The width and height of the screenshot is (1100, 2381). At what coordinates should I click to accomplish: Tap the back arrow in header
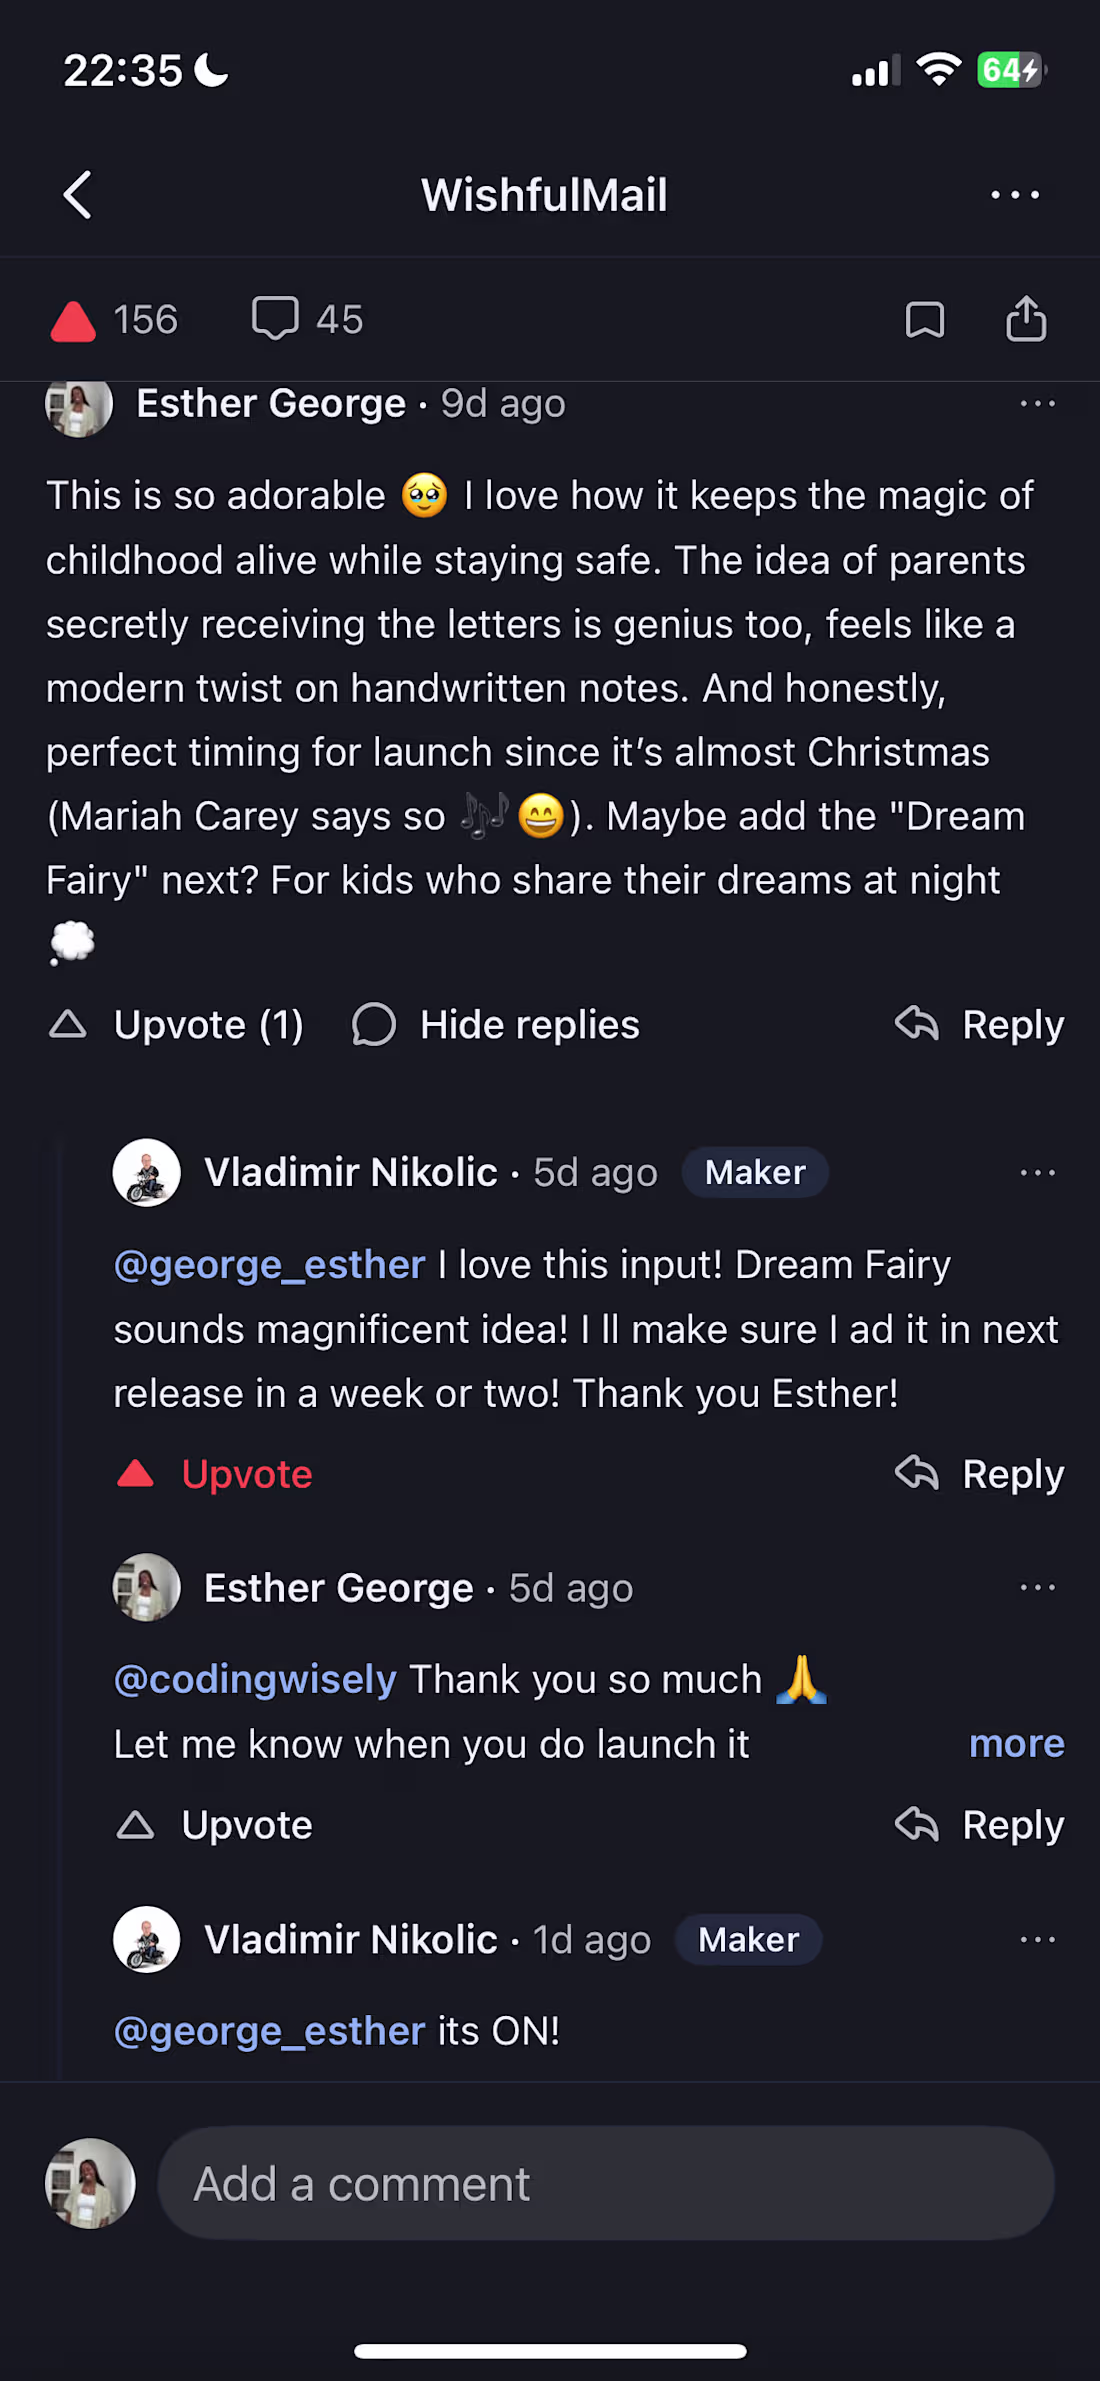(78, 195)
